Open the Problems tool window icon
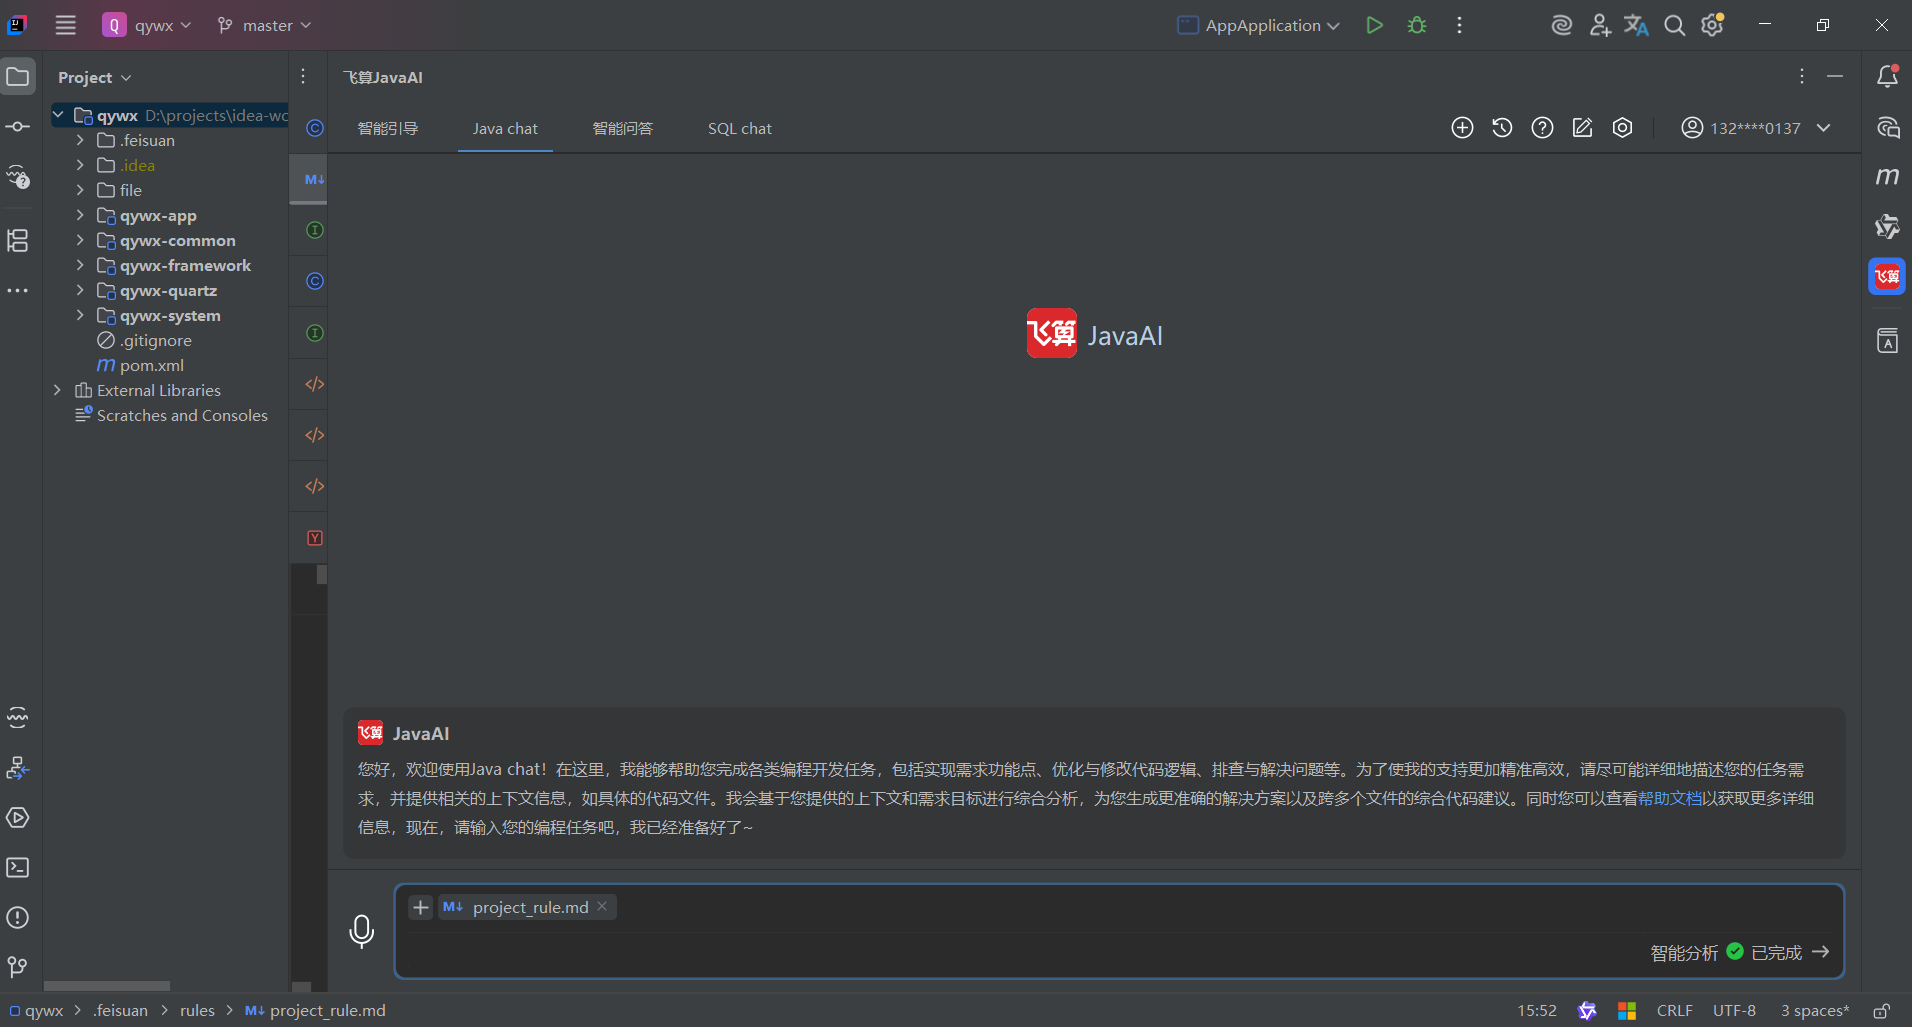 point(18,917)
